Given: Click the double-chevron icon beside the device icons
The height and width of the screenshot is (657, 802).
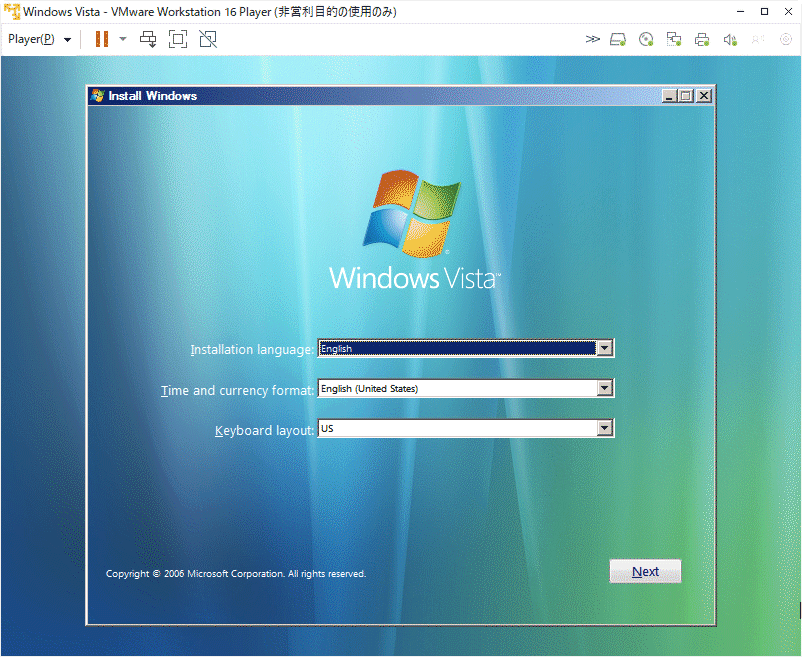Looking at the screenshot, I should click(x=592, y=39).
